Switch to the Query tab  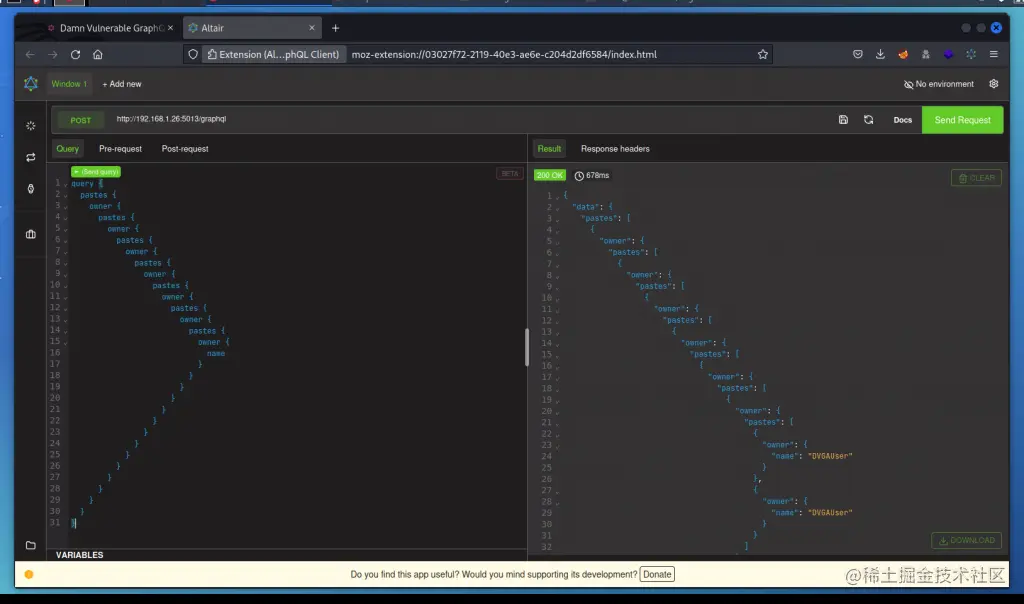(67, 149)
